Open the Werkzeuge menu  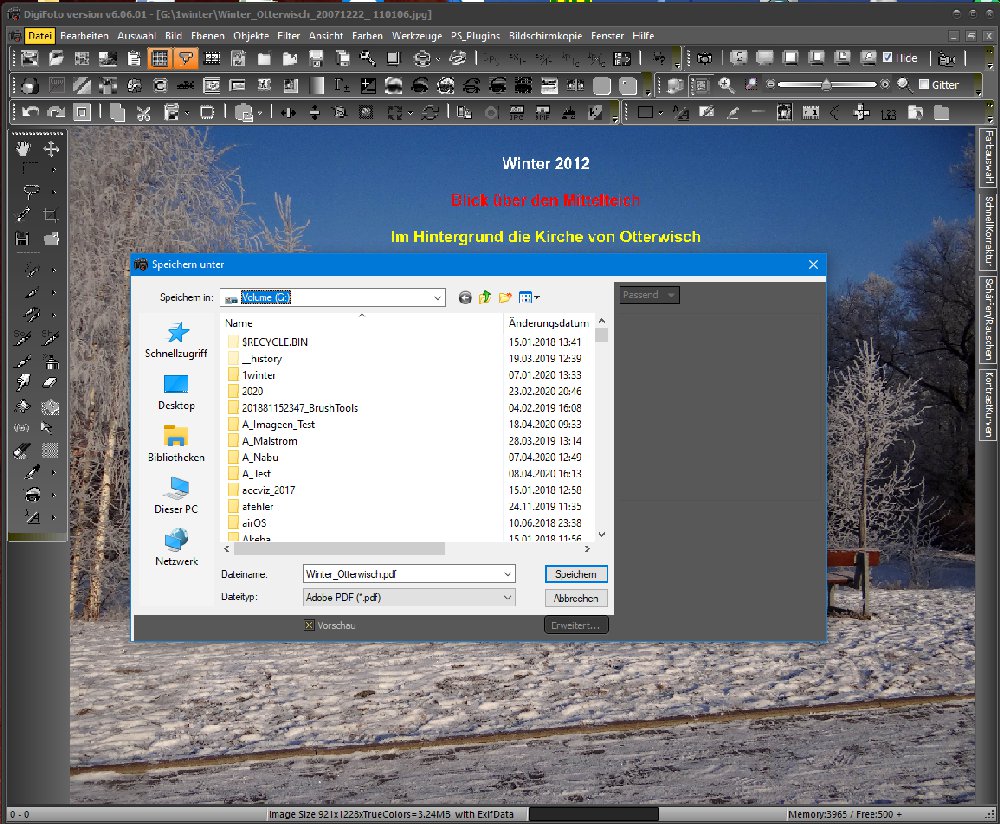415,35
